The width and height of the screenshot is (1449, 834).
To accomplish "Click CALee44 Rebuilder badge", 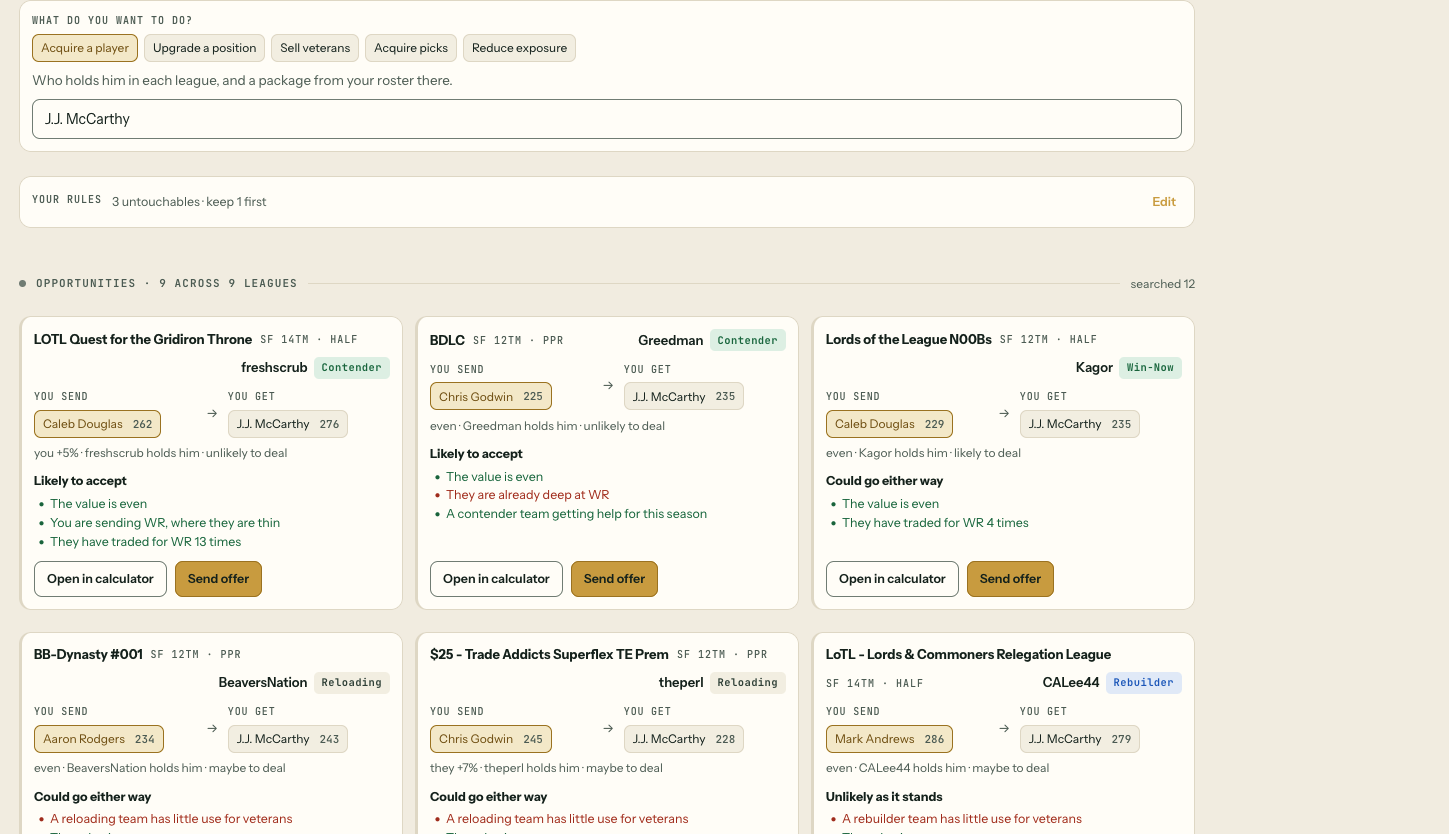I will point(1144,683).
